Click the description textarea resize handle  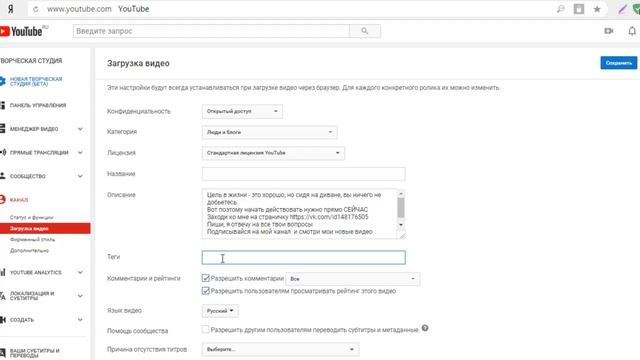pyautogui.click(x=402, y=235)
